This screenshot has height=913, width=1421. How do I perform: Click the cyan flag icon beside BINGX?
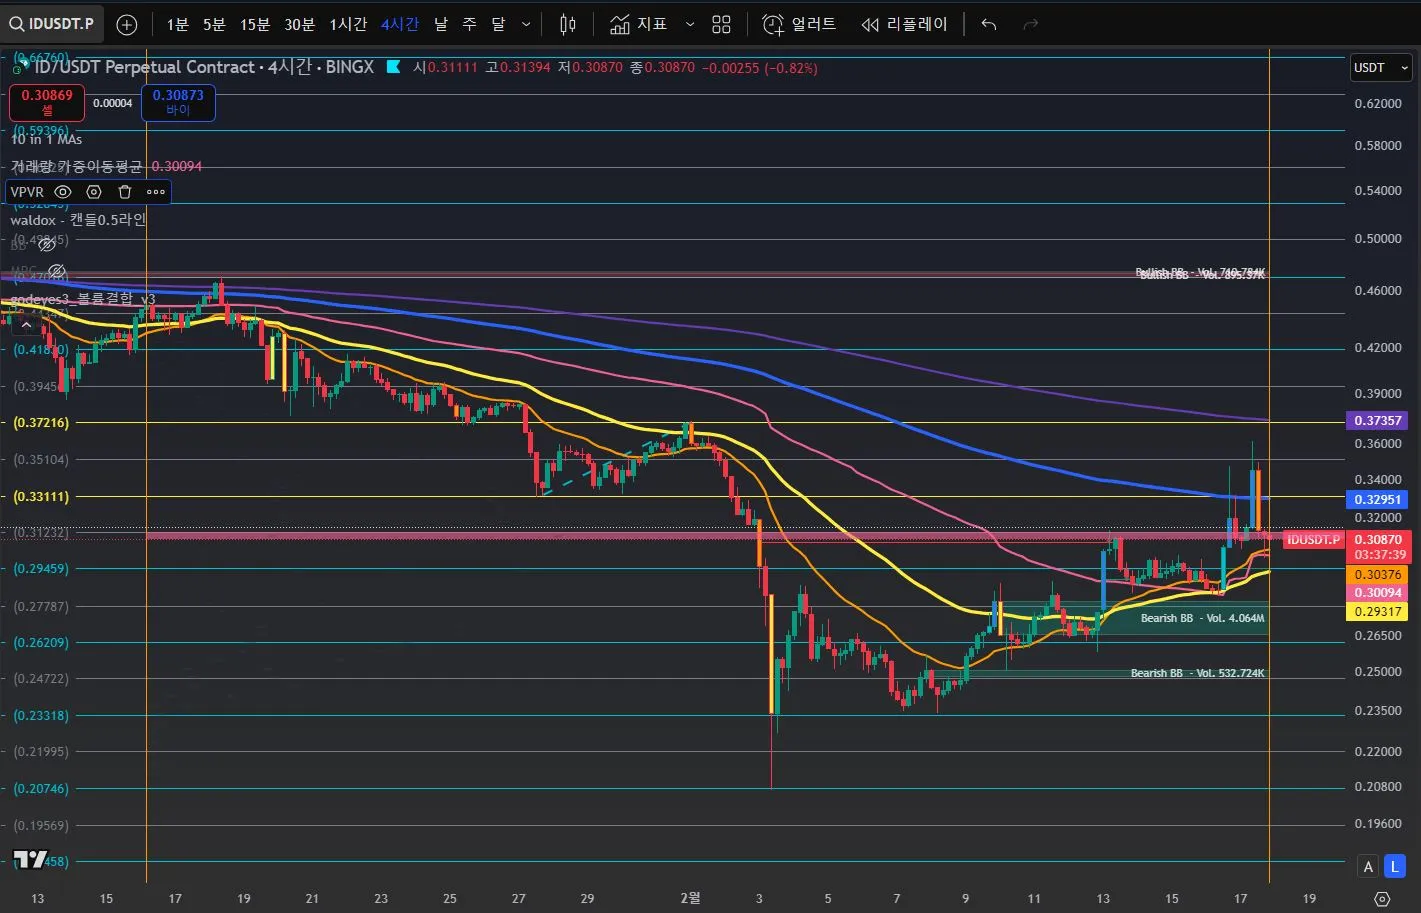coord(393,67)
